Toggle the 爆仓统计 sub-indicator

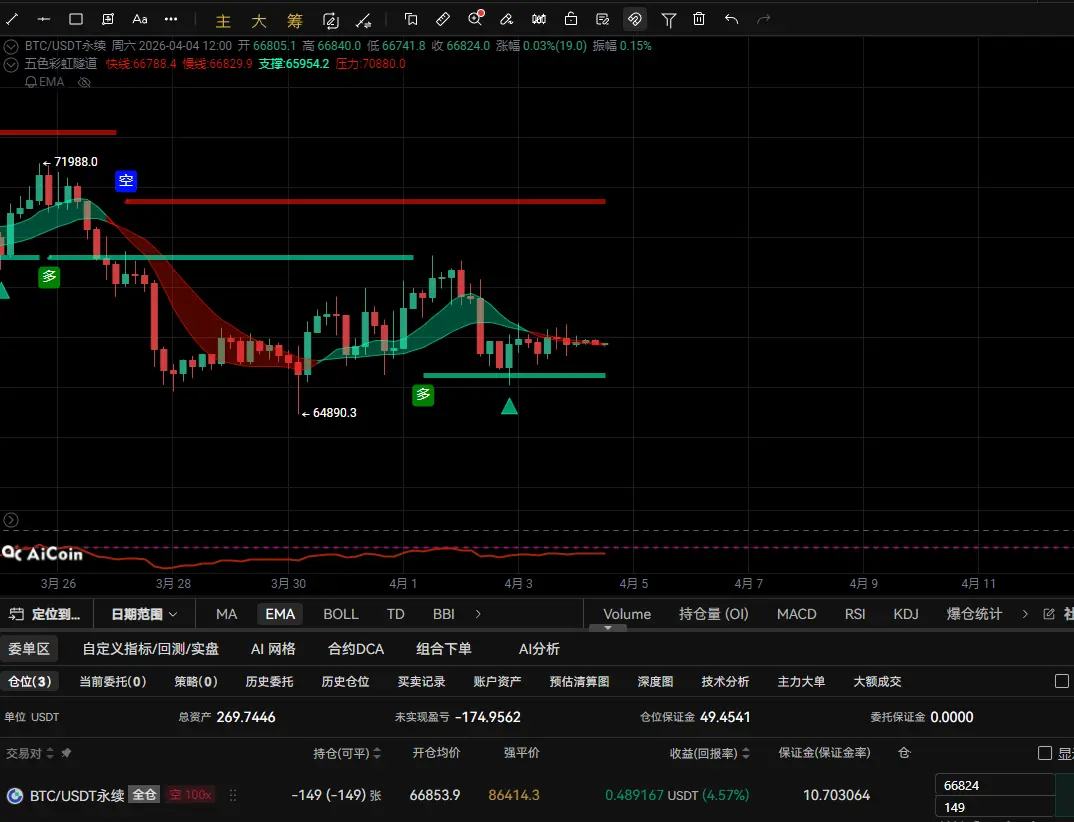974,614
